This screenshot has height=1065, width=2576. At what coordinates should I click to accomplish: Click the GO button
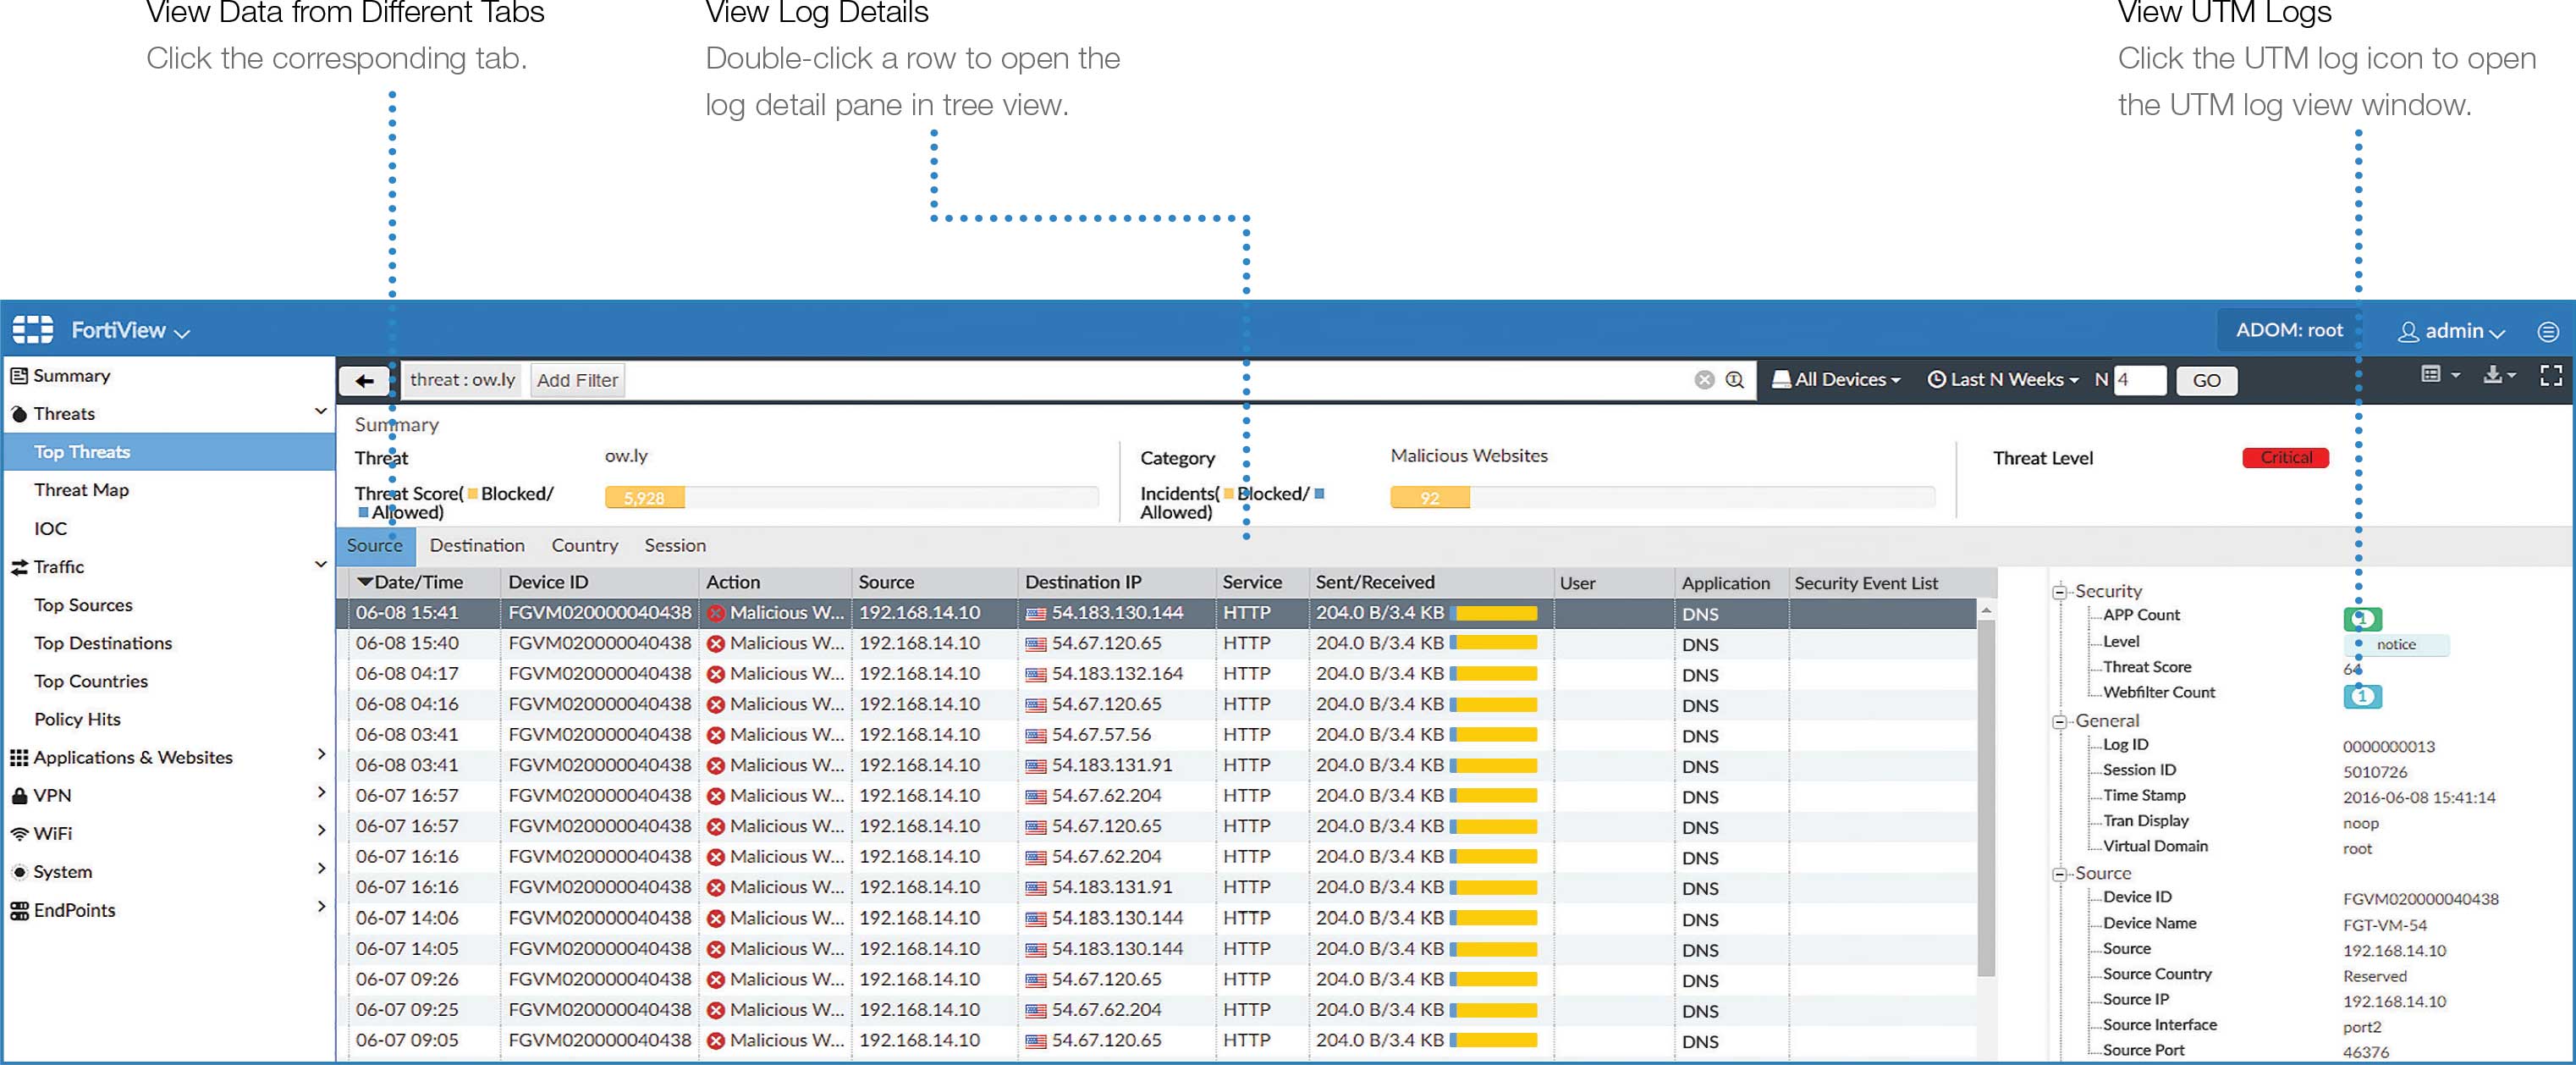[x=2206, y=381]
